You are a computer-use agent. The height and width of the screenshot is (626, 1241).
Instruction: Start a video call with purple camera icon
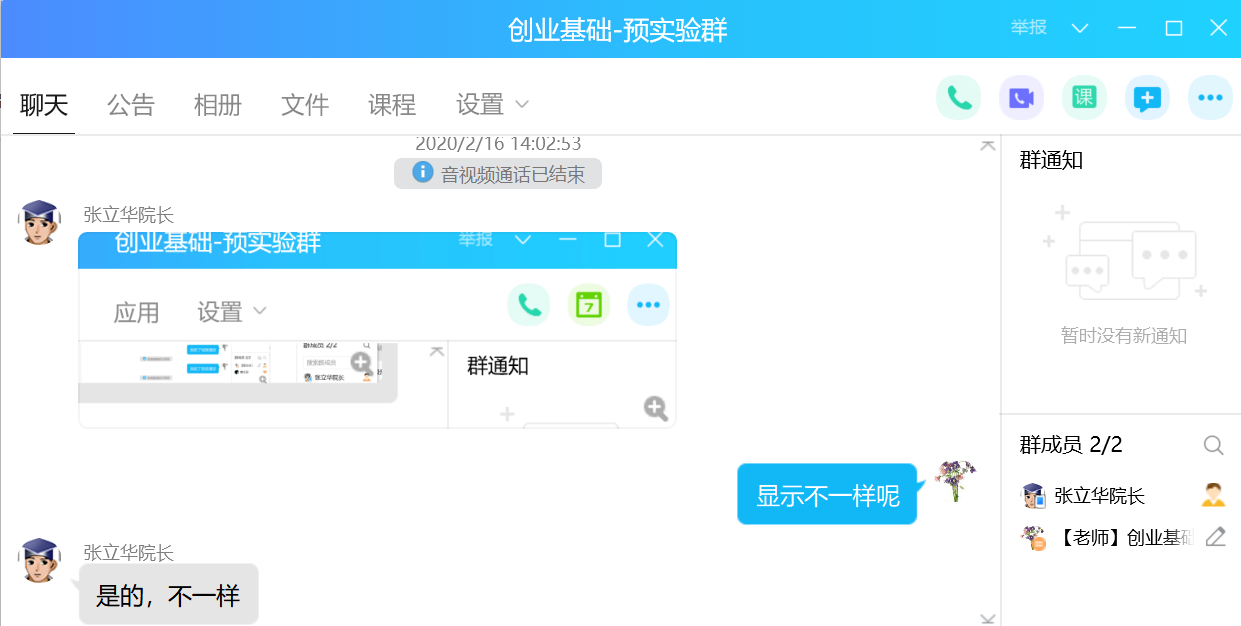coord(1021,98)
